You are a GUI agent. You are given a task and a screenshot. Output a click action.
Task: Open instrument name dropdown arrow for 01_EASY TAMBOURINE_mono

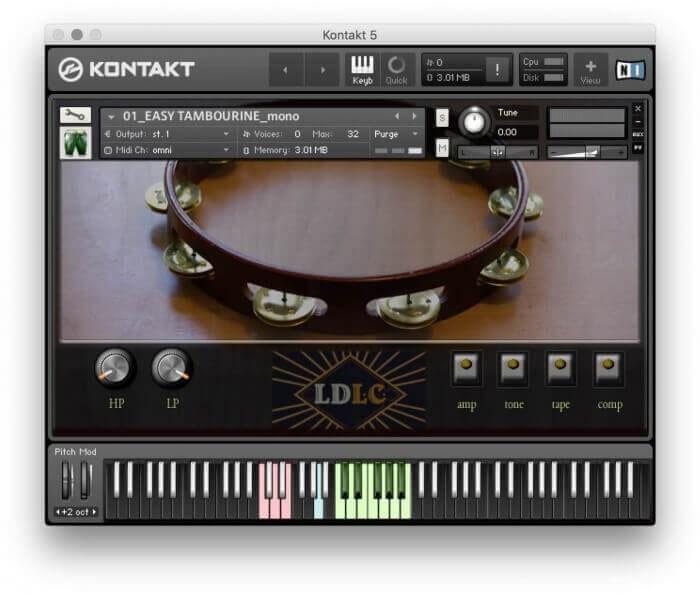coord(110,116)
